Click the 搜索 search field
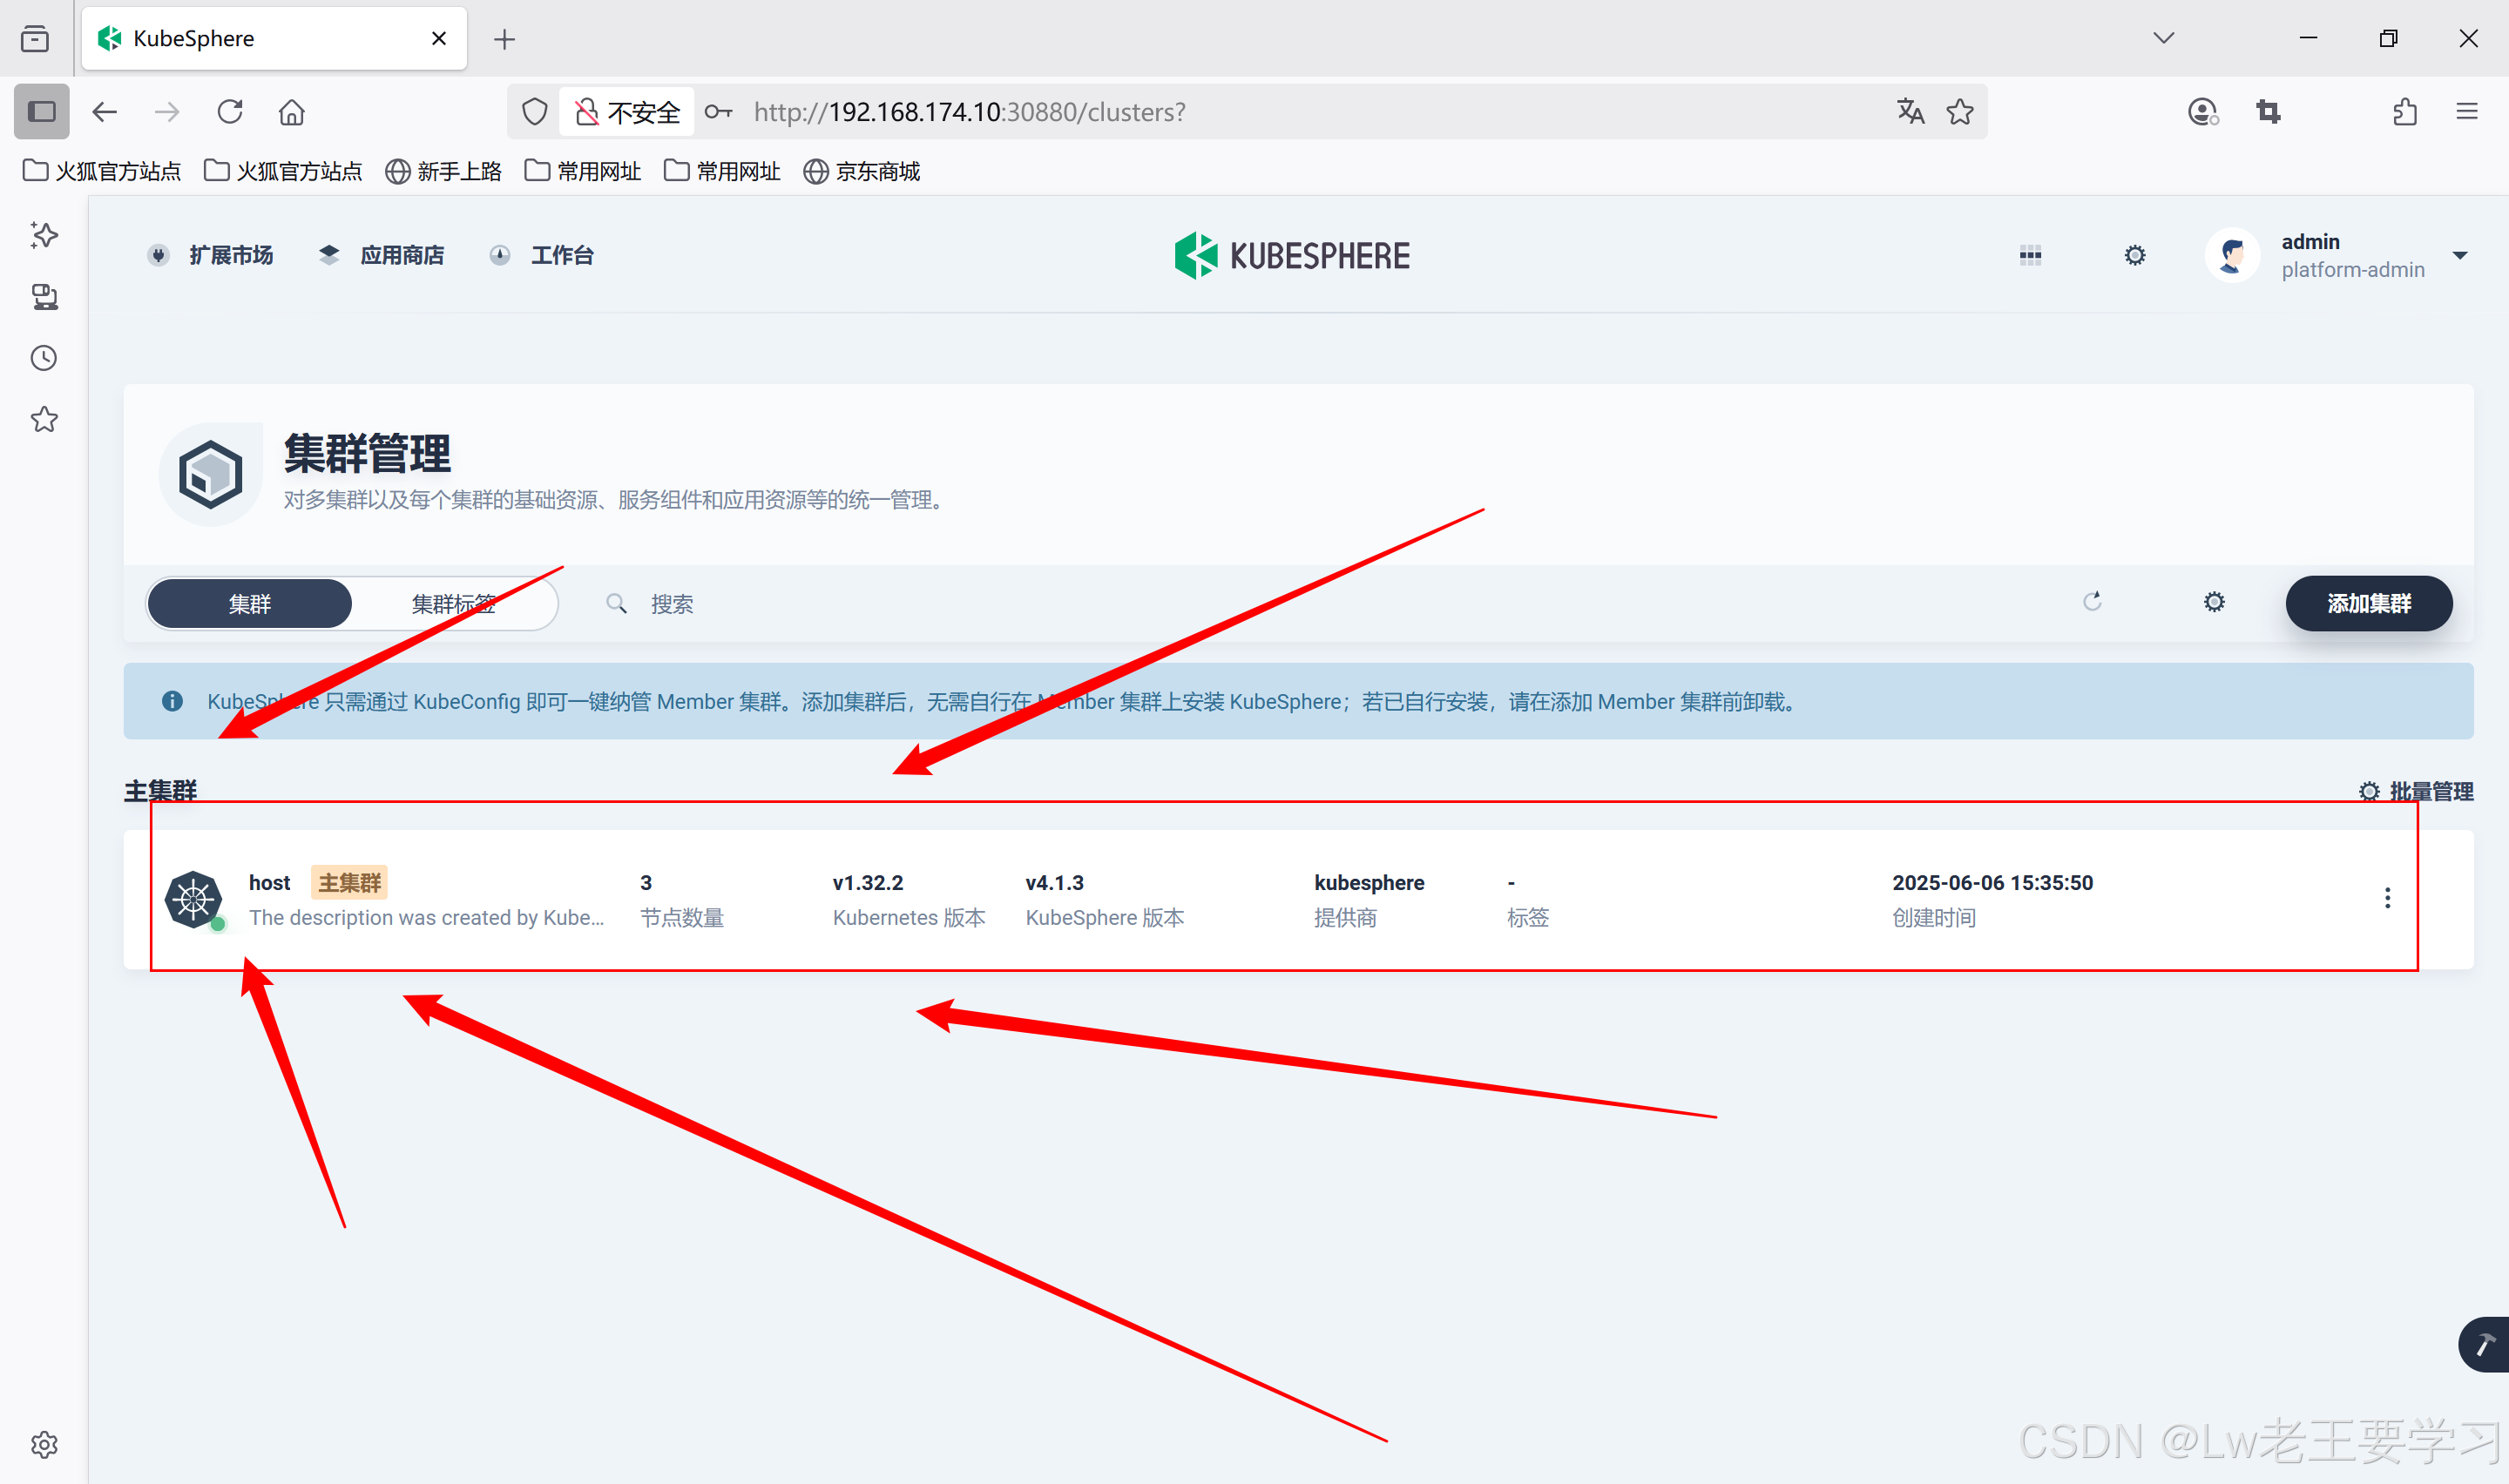2509x1484 pixels. (x=672, y=604)
